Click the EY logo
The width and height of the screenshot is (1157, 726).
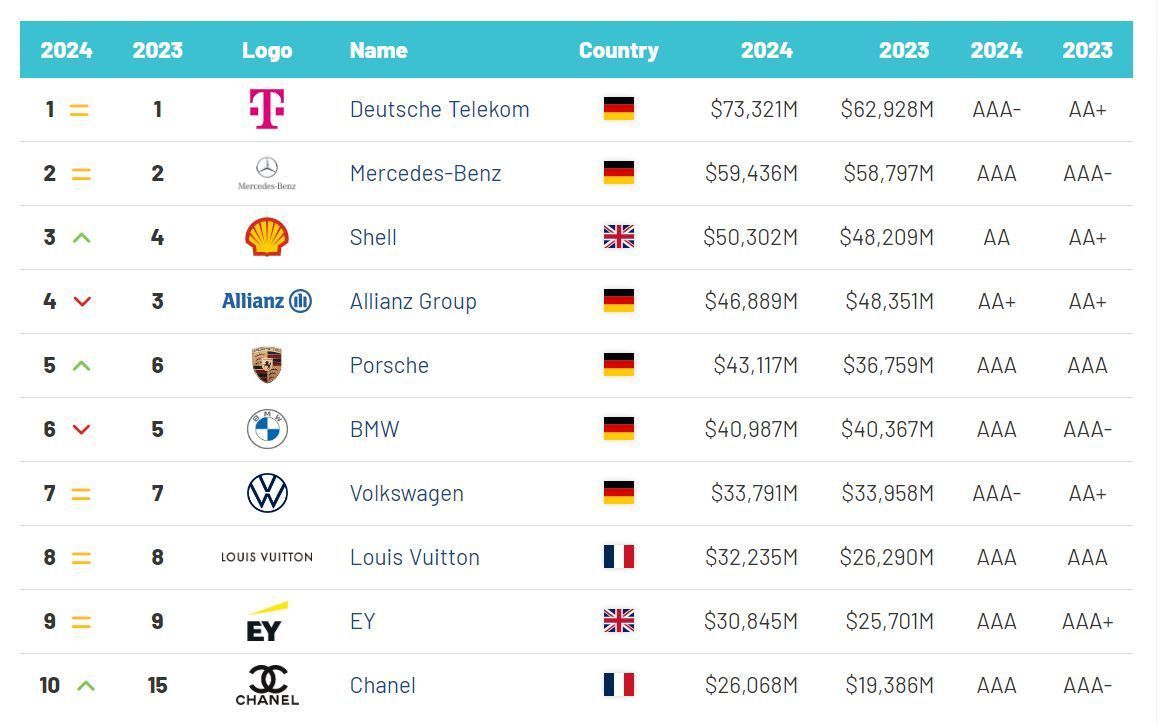(267, 621)
